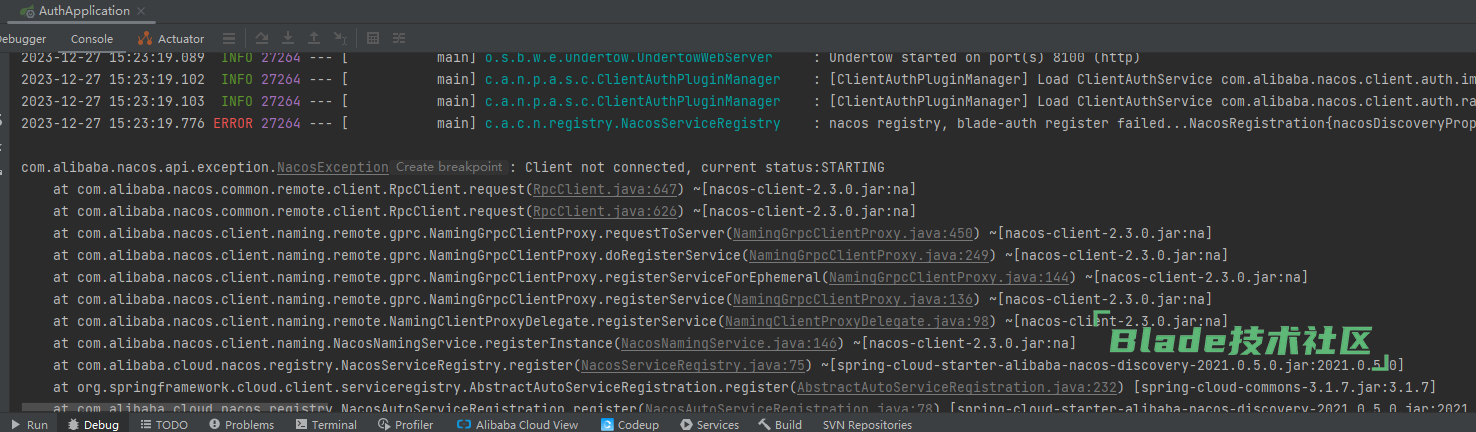Click the Evaluate Expression calculator icon
This screenshot has width=1476, height=432.
click(x=373, y=39)
